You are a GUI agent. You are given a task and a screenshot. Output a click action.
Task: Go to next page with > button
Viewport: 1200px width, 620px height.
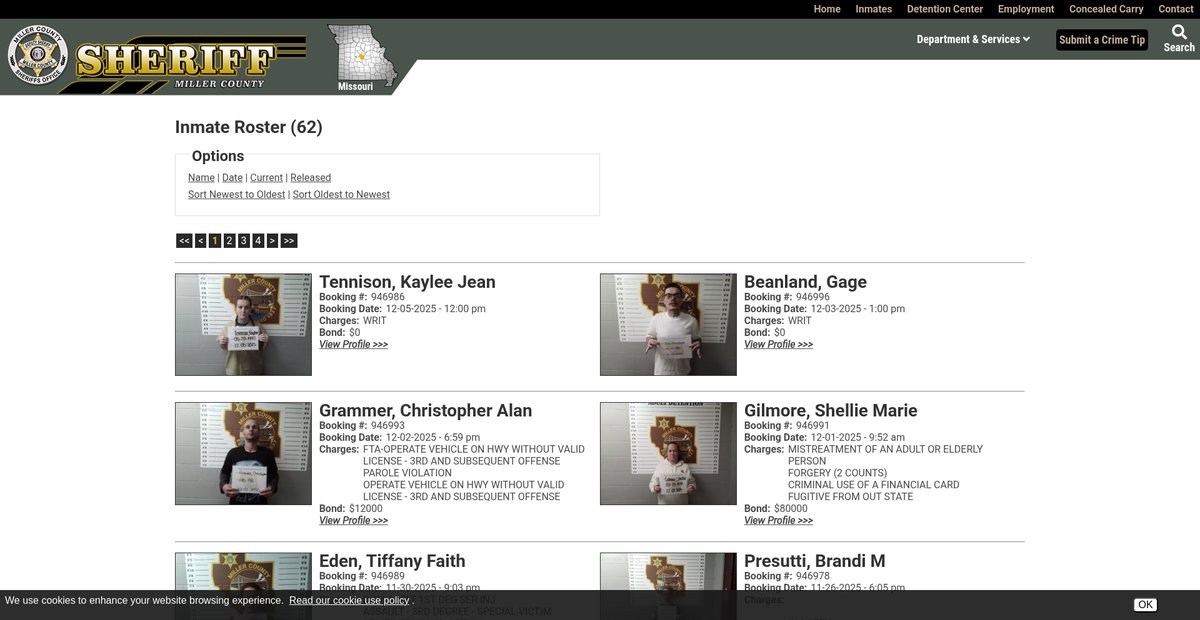coord(272,241)
